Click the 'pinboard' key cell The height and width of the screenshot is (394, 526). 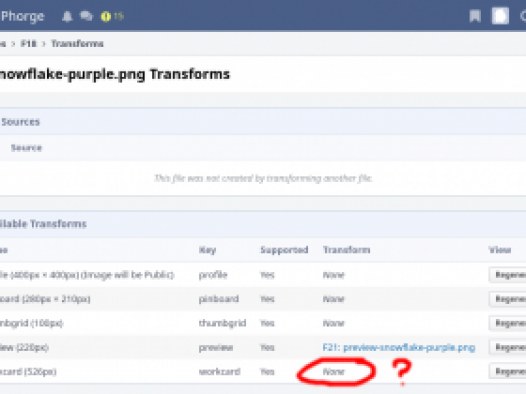(x=219, y=299)
